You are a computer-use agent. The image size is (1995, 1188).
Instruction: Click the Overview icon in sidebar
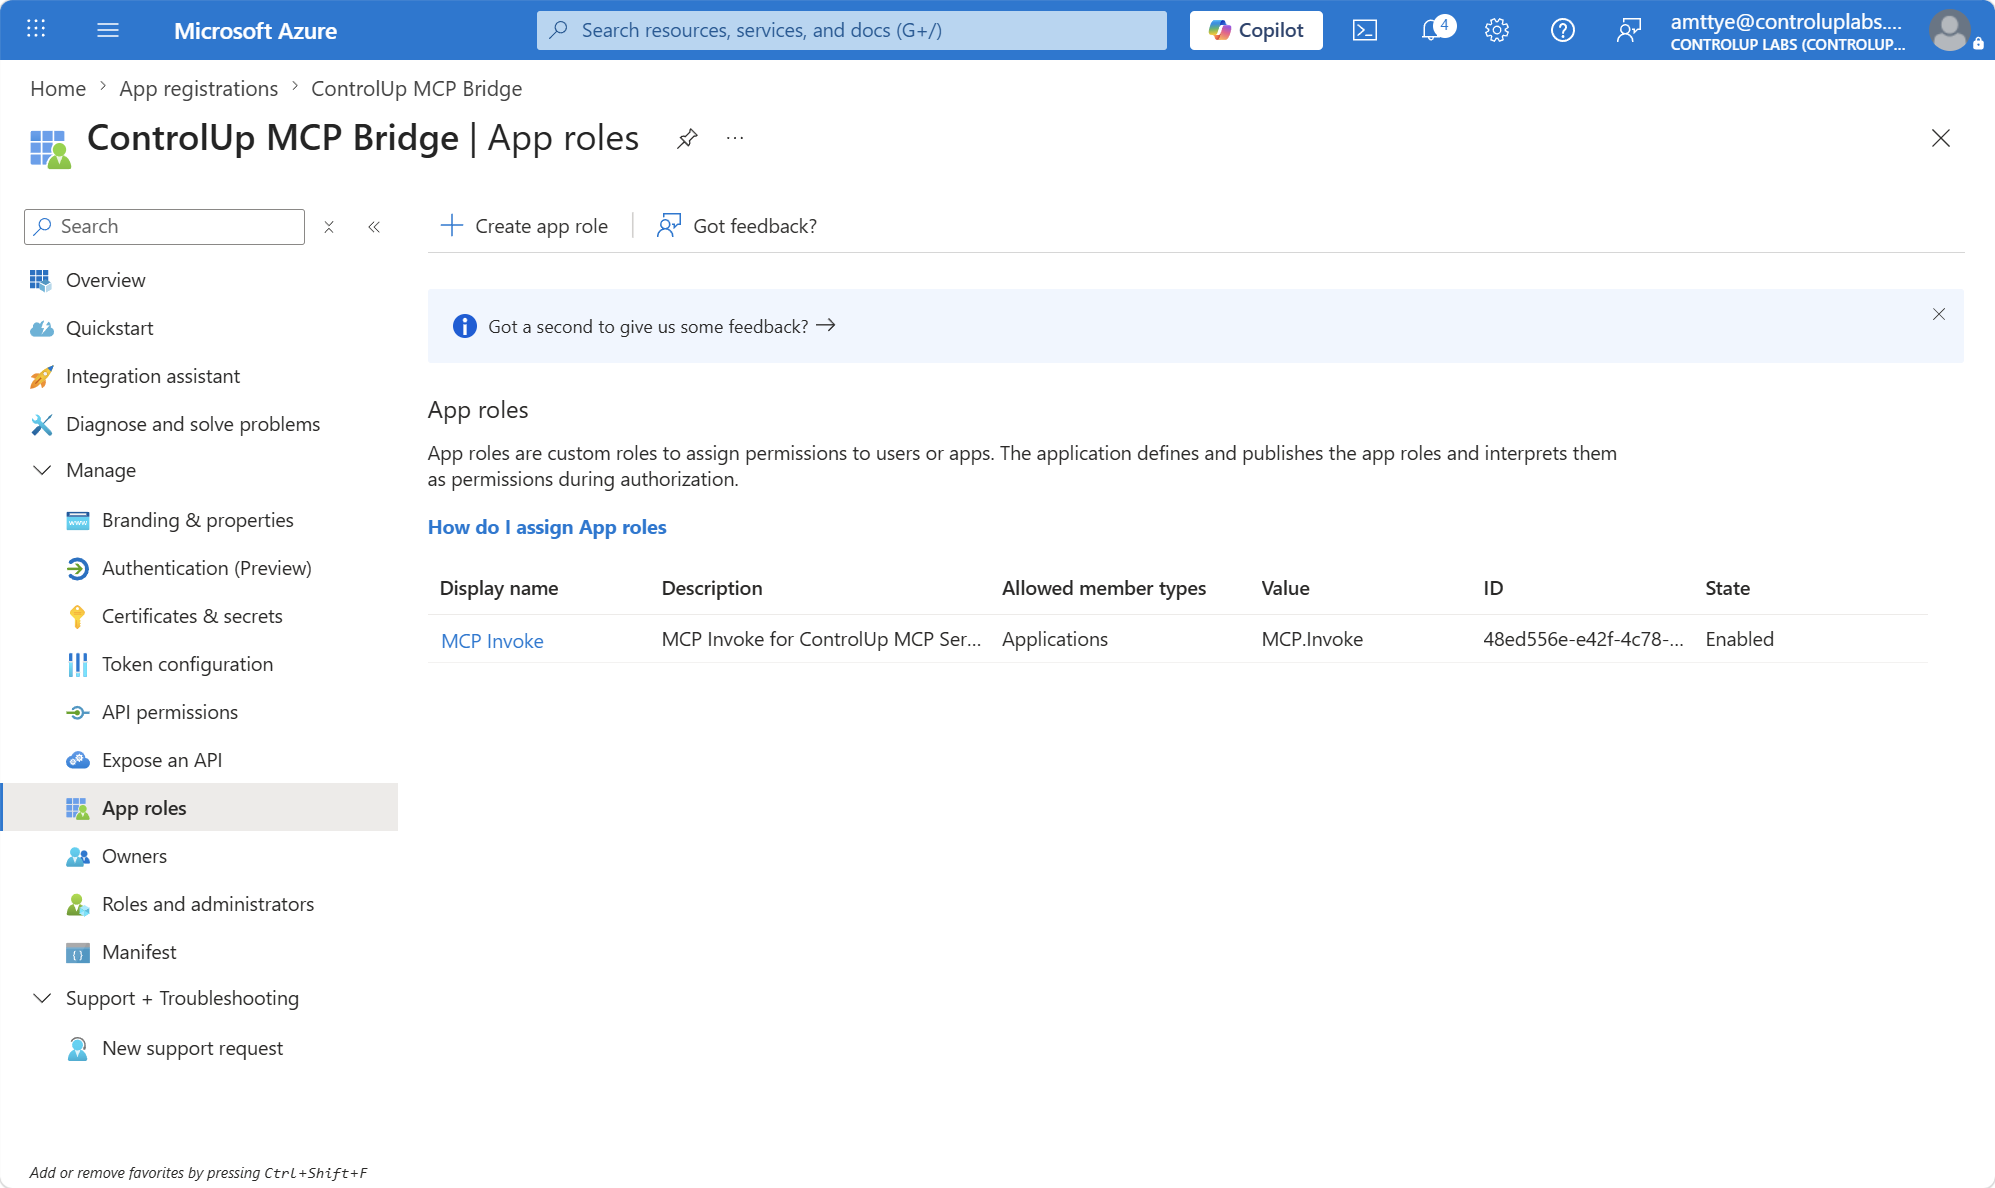[41, 280]
